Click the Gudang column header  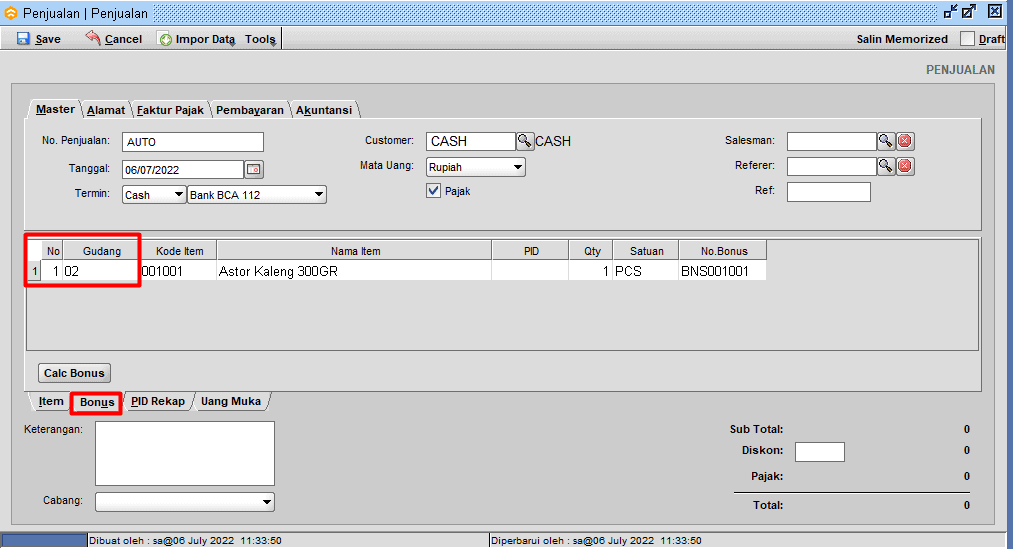101,251
